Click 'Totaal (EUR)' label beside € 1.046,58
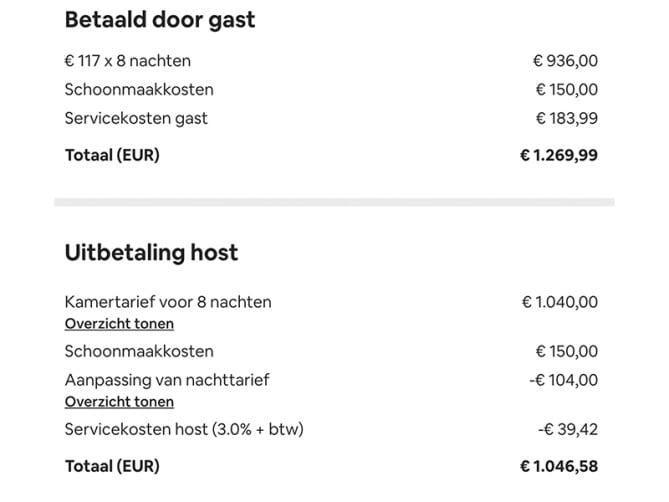The height and width of the screenshot is (502, 669). (x=112, y=466)
